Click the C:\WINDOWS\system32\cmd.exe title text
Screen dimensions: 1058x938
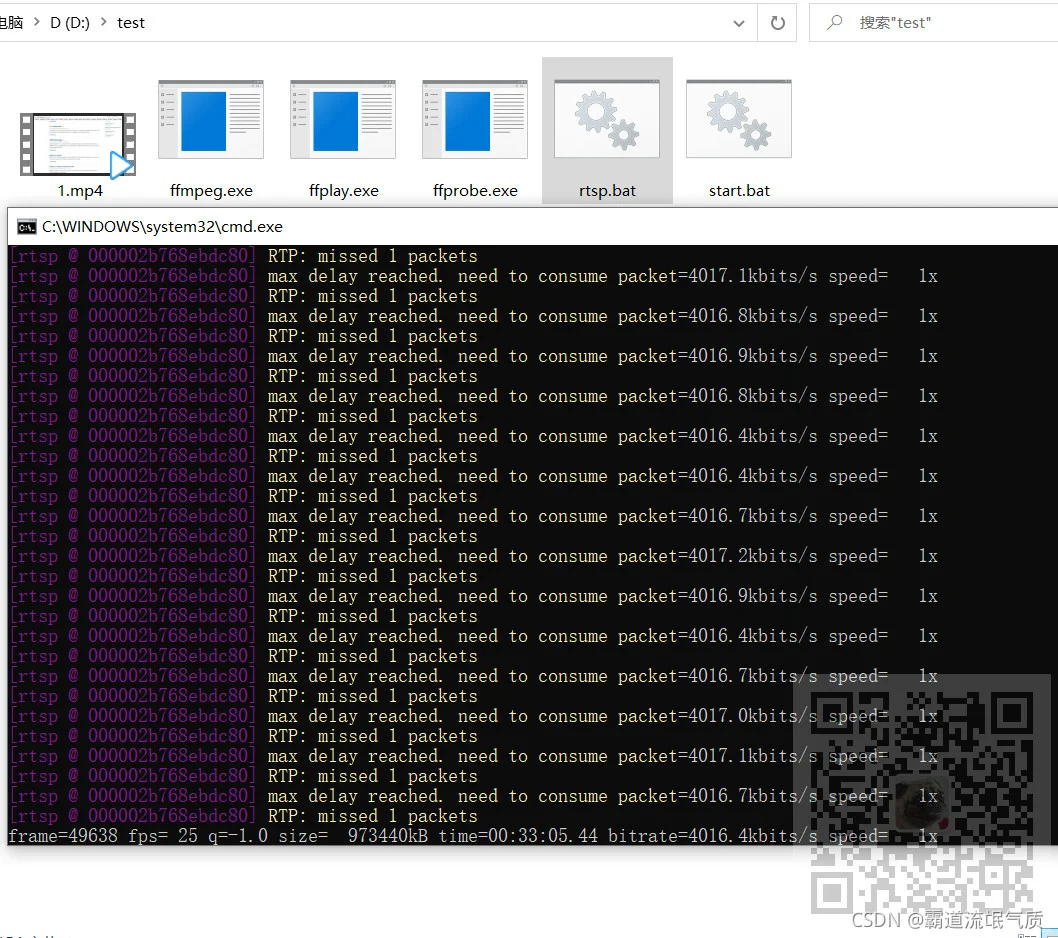pos(162,227)
